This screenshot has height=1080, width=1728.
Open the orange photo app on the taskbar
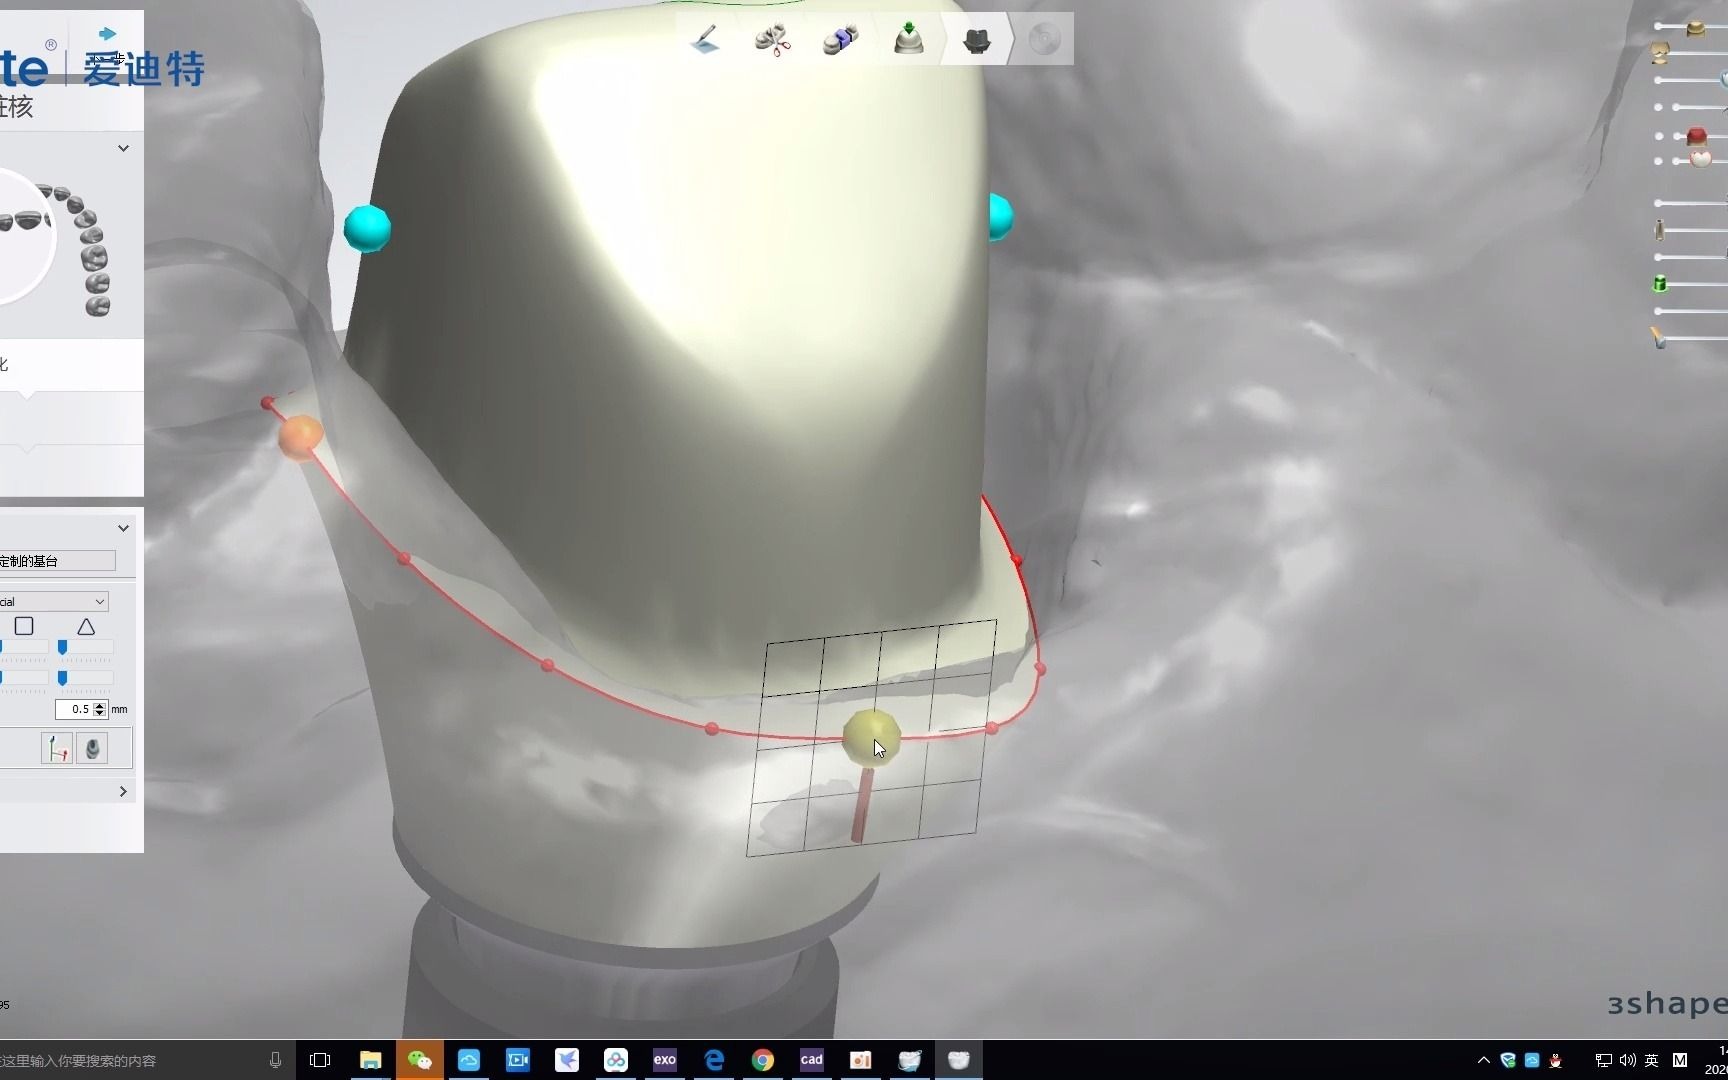(861, 1060)
